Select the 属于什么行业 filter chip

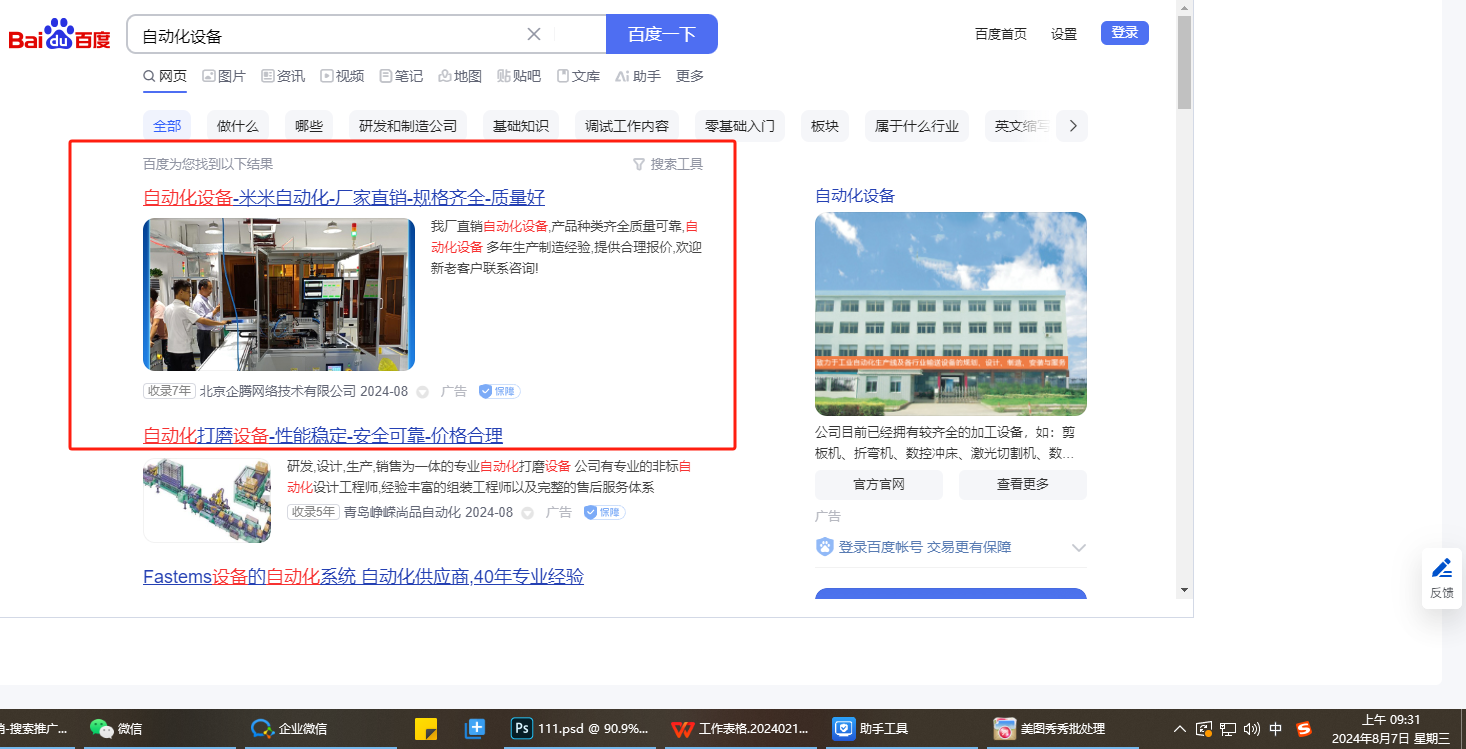917,126
